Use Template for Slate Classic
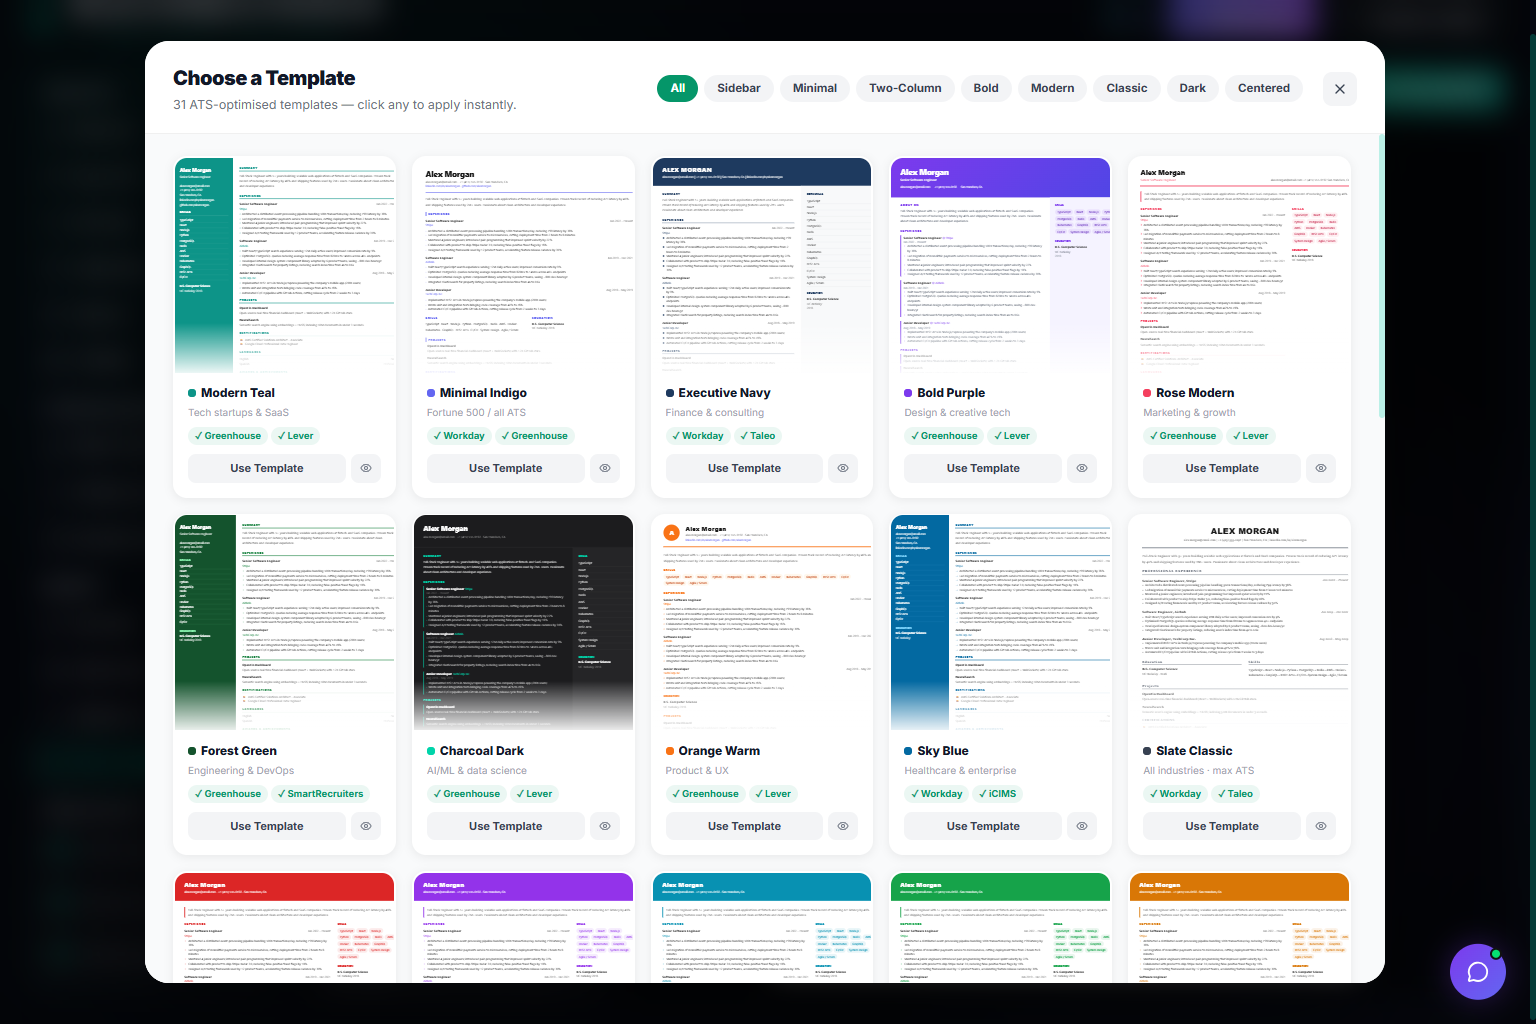The height and width of the screenshot is (1024, 1536). click(1222, 826)
